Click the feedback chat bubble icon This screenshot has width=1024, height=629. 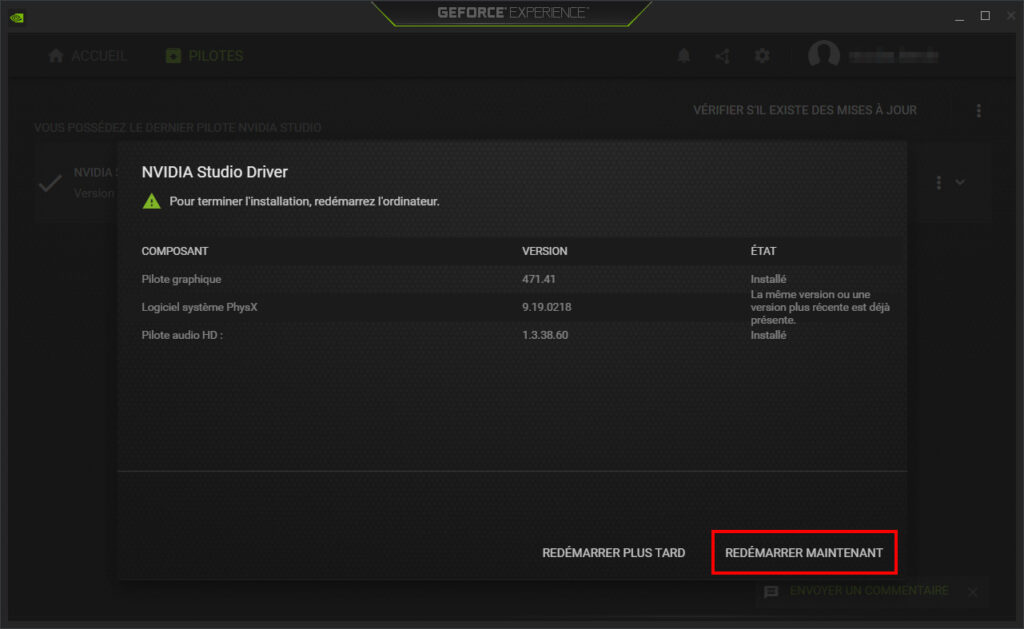[x=771, y=592]
